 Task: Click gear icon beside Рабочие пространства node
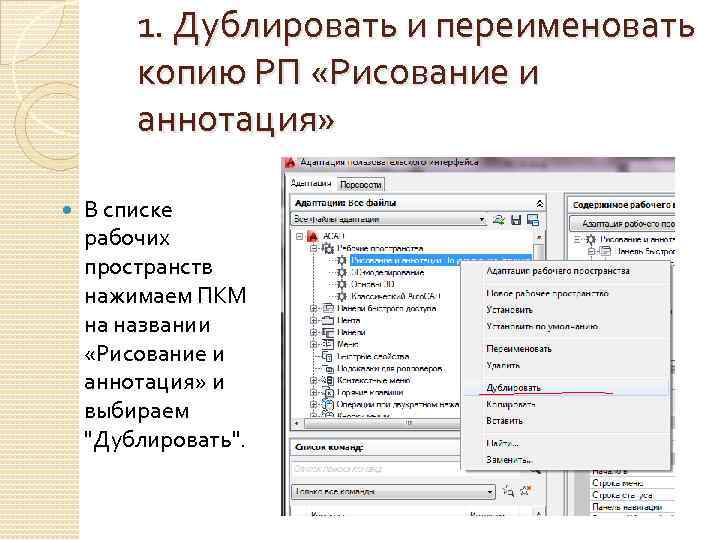(x=327, y=248)
